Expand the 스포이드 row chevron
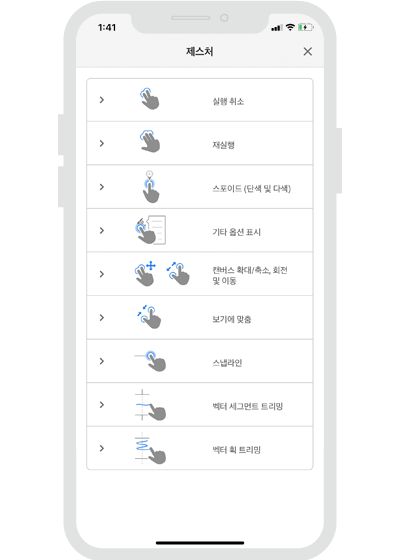 (x=102, y=187)
